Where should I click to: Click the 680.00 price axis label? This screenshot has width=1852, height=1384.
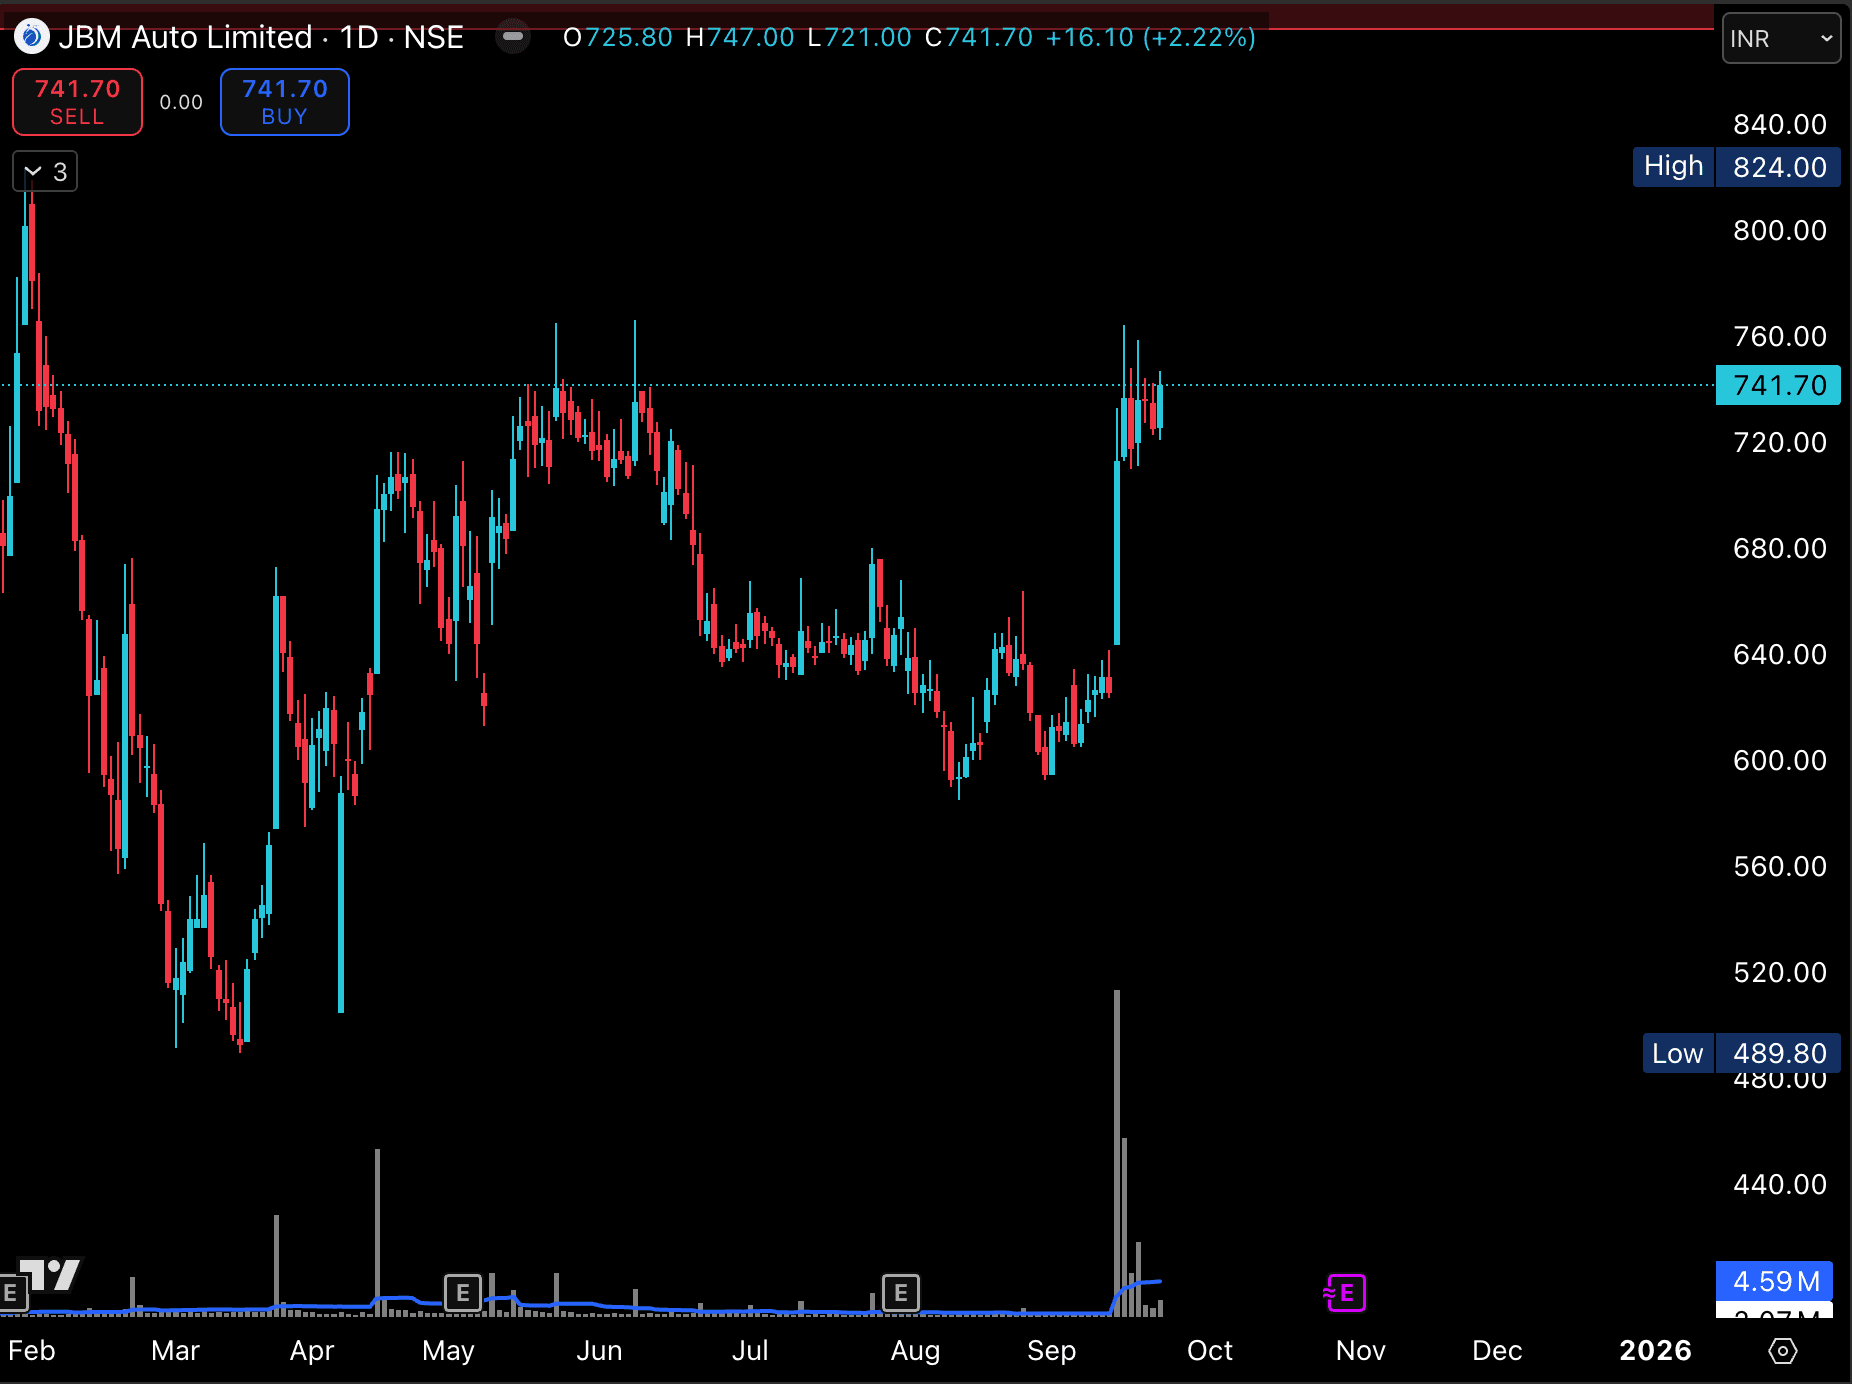pos(1780,548)
